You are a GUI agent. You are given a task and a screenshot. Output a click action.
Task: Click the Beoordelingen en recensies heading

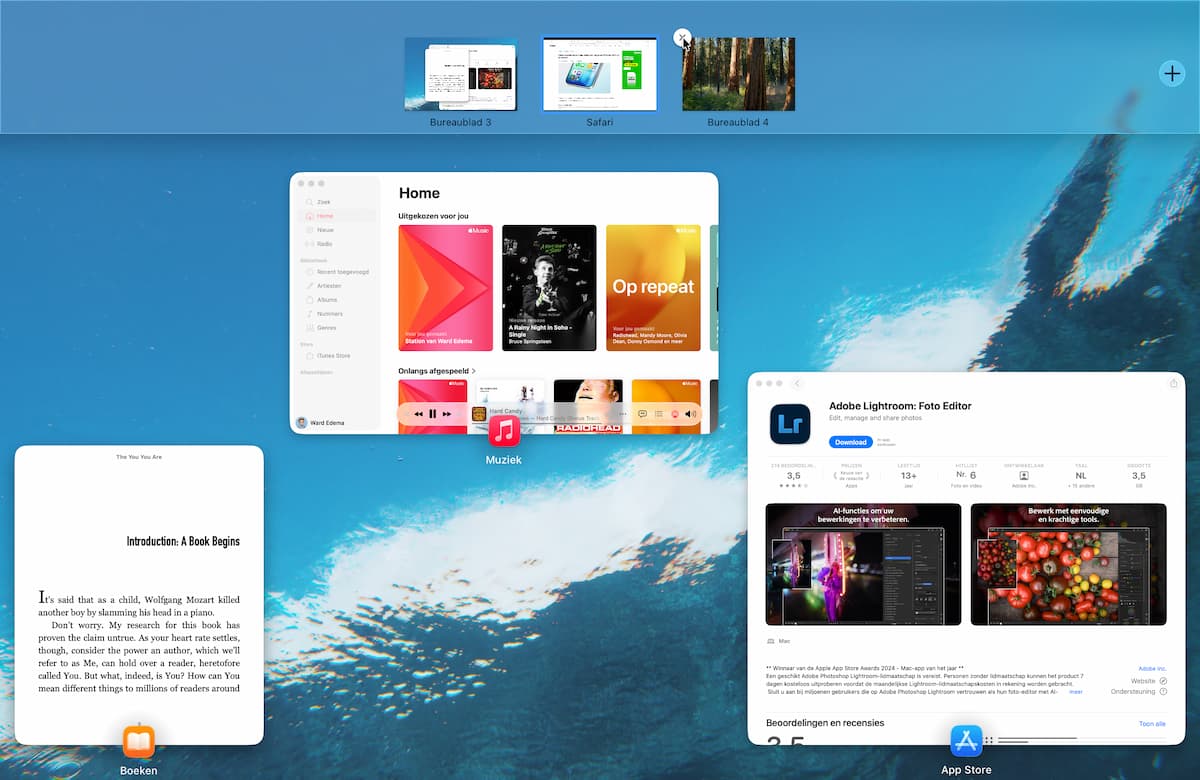pos(825,723)
